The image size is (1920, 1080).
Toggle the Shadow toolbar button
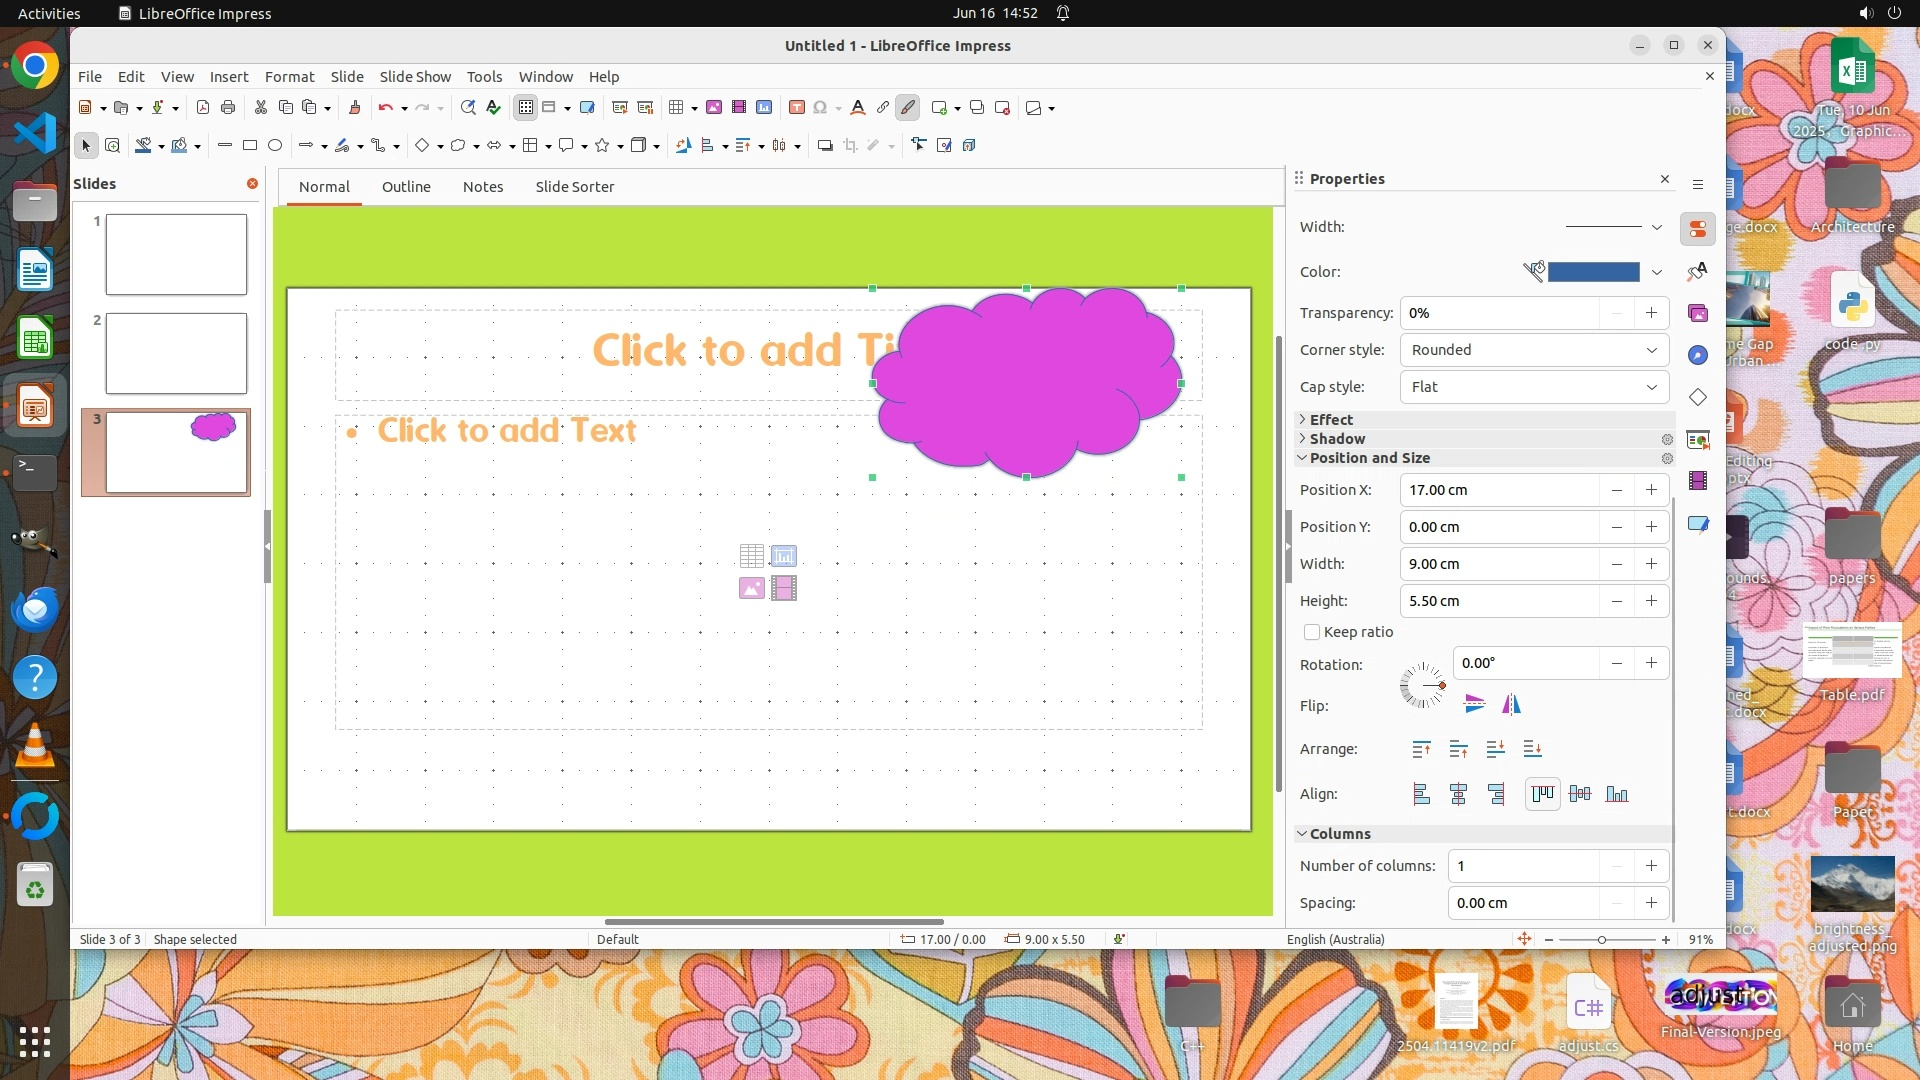pos(825,146)
